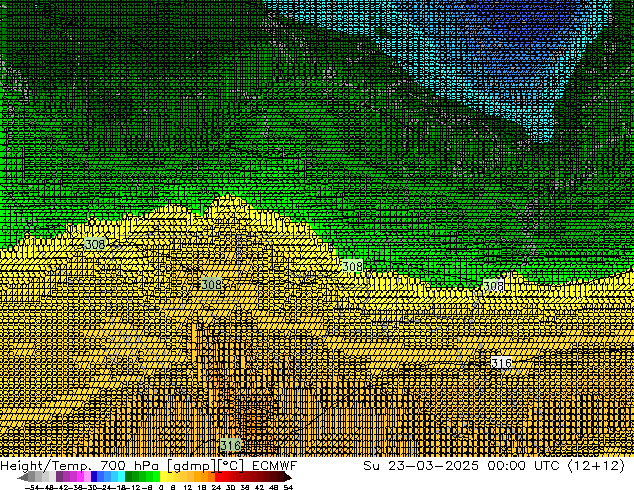Click the date 23-03-2025 text
634x490 pixels.
[433, 466]
